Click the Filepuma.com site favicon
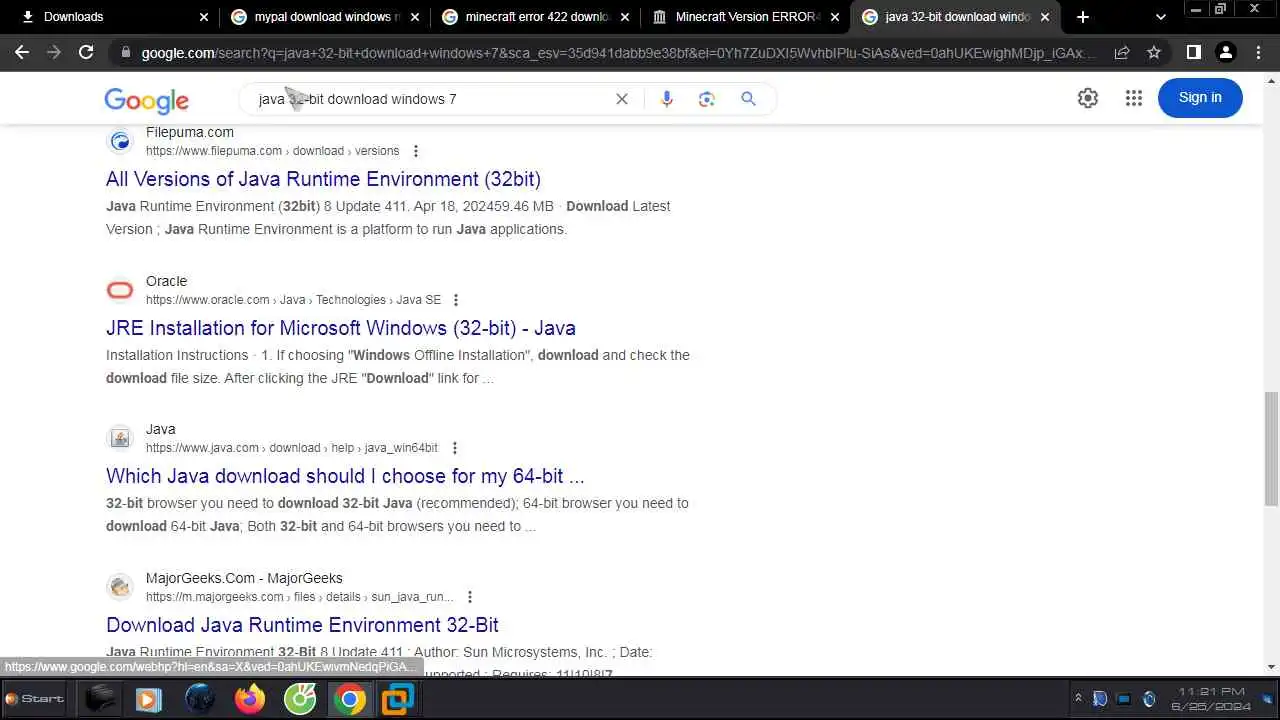The image size is (1280, 720). click(120, 141)
